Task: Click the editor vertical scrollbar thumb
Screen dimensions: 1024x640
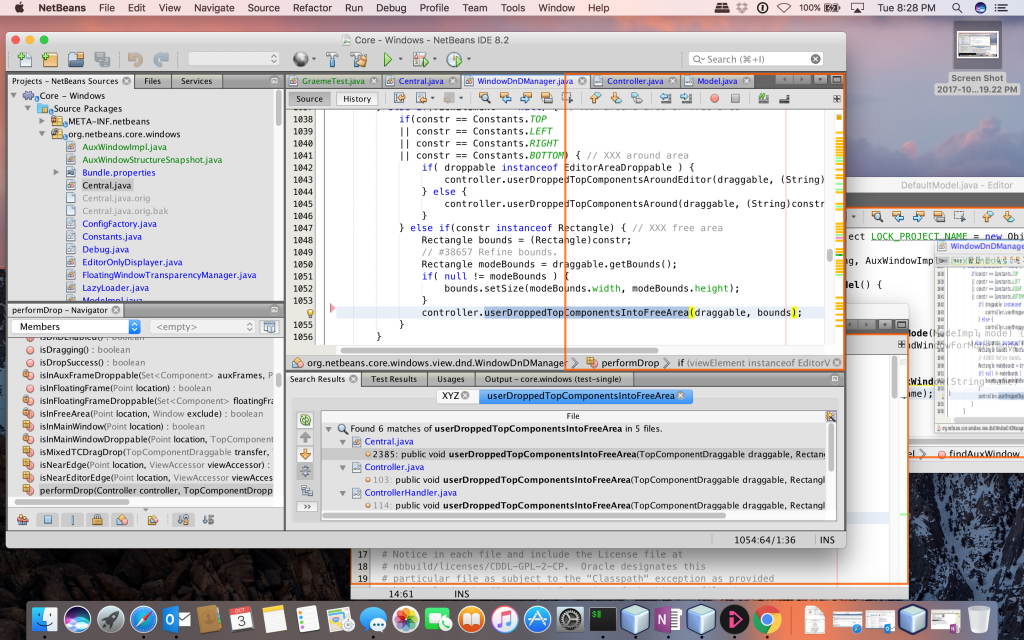Action: (829, 255)
